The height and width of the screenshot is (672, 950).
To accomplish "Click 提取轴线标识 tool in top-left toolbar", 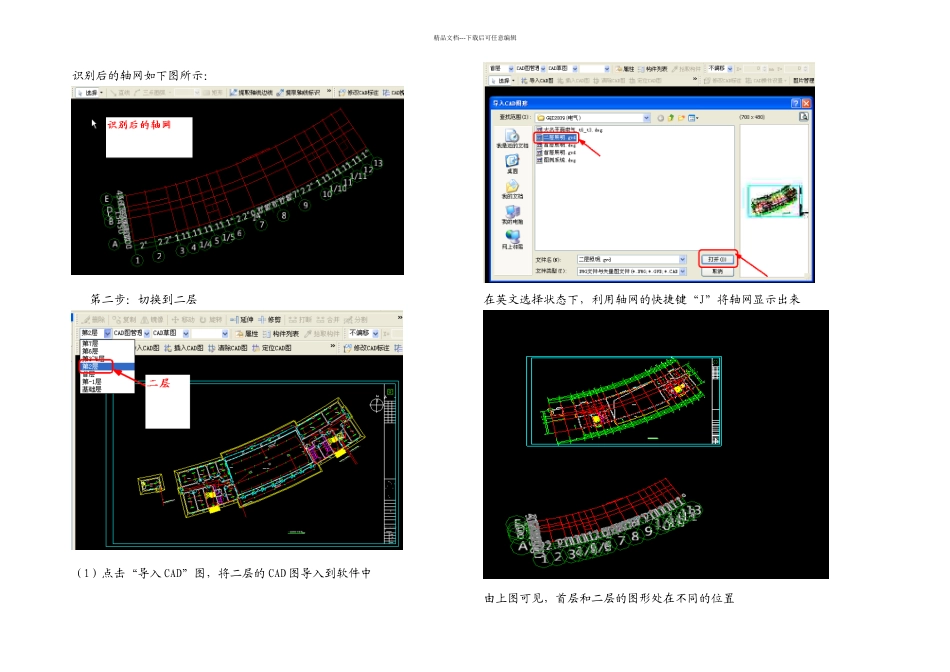I will pos(300,93).
